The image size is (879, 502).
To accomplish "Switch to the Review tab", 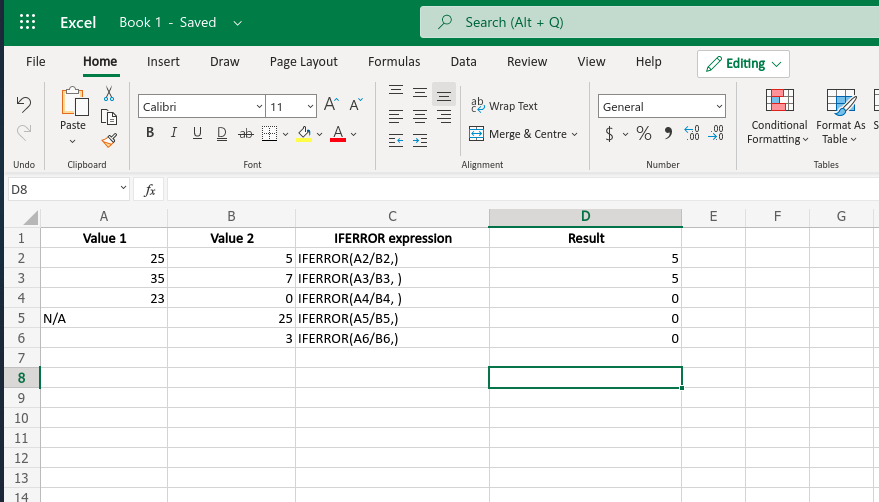I will (x=527, y=62).
